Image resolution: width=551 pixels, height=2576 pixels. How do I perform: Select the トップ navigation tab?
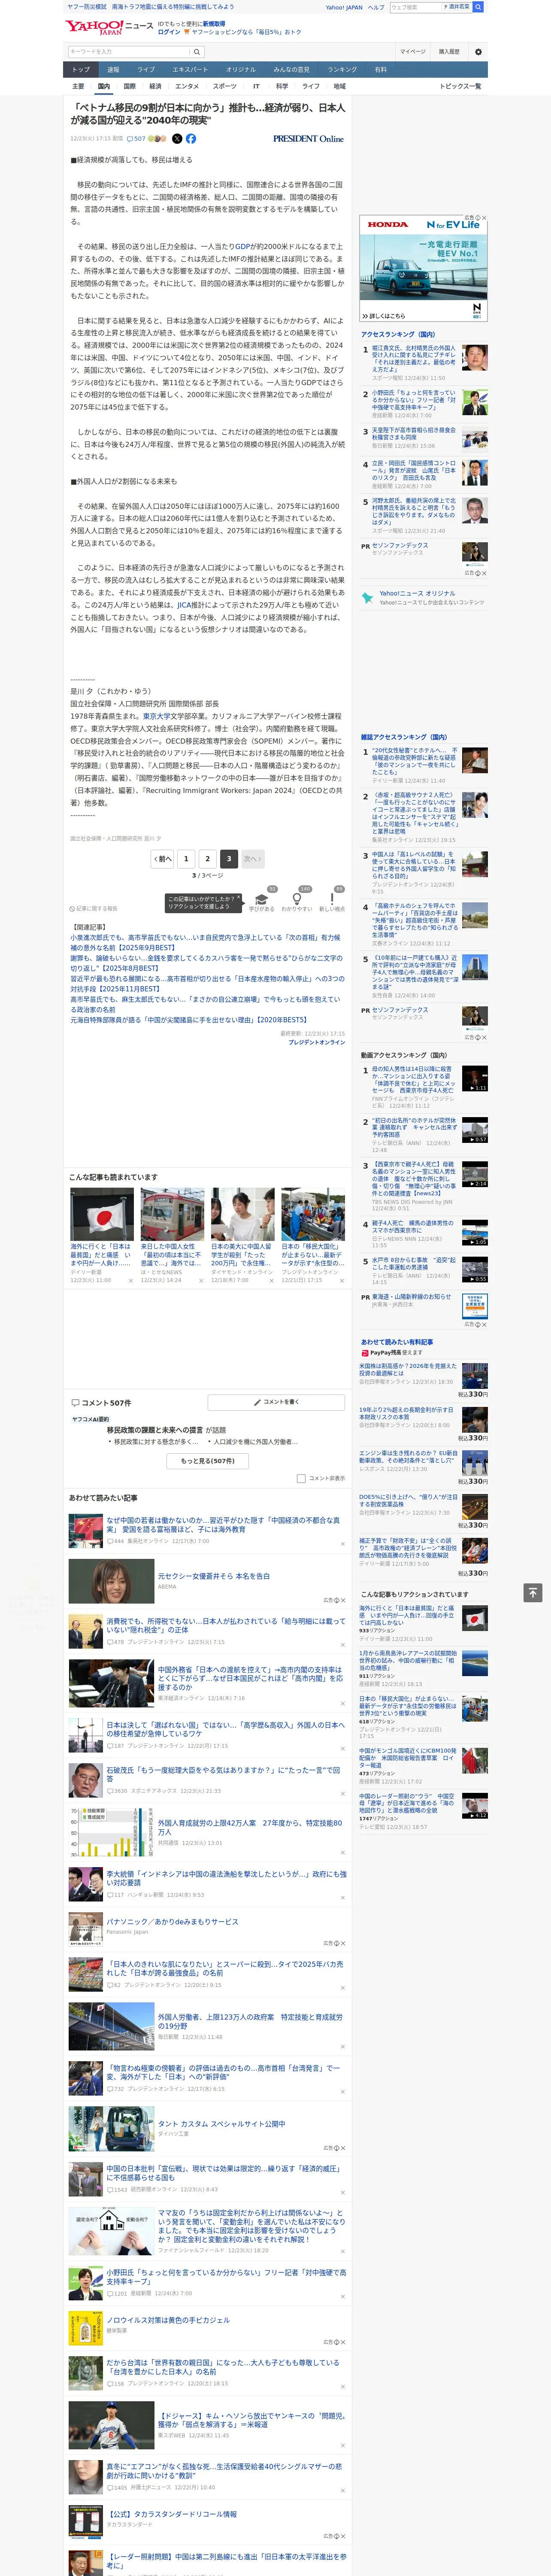tap(81, 70)
